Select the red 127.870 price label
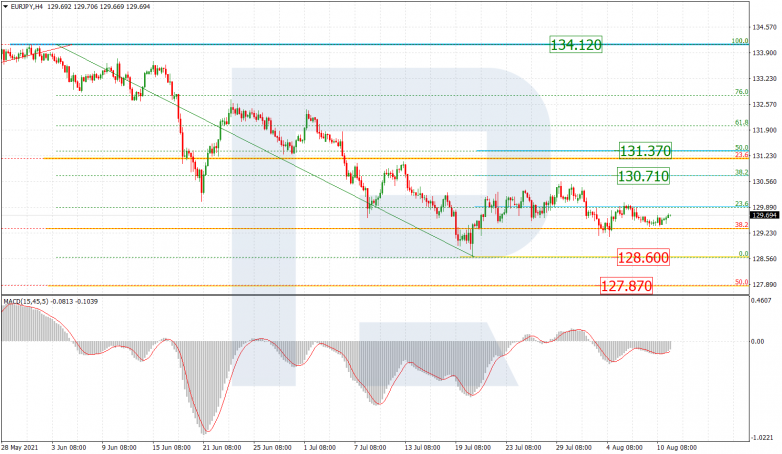 pos(626,286)
